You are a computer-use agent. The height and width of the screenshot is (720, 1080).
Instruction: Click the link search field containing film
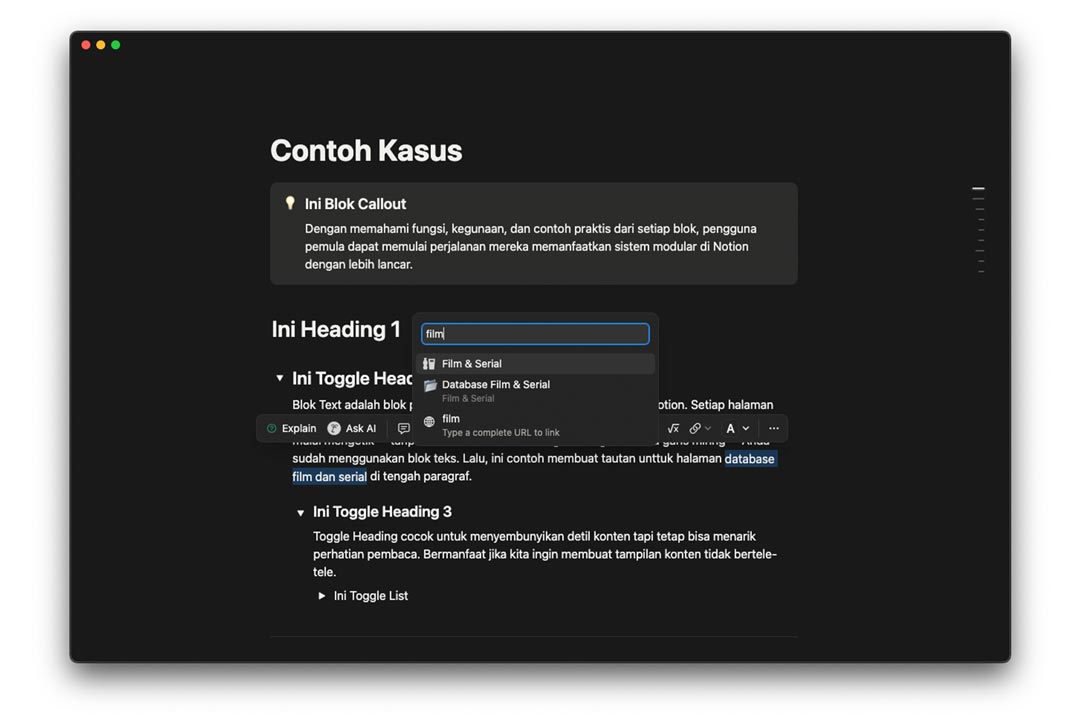click(535, 334)
